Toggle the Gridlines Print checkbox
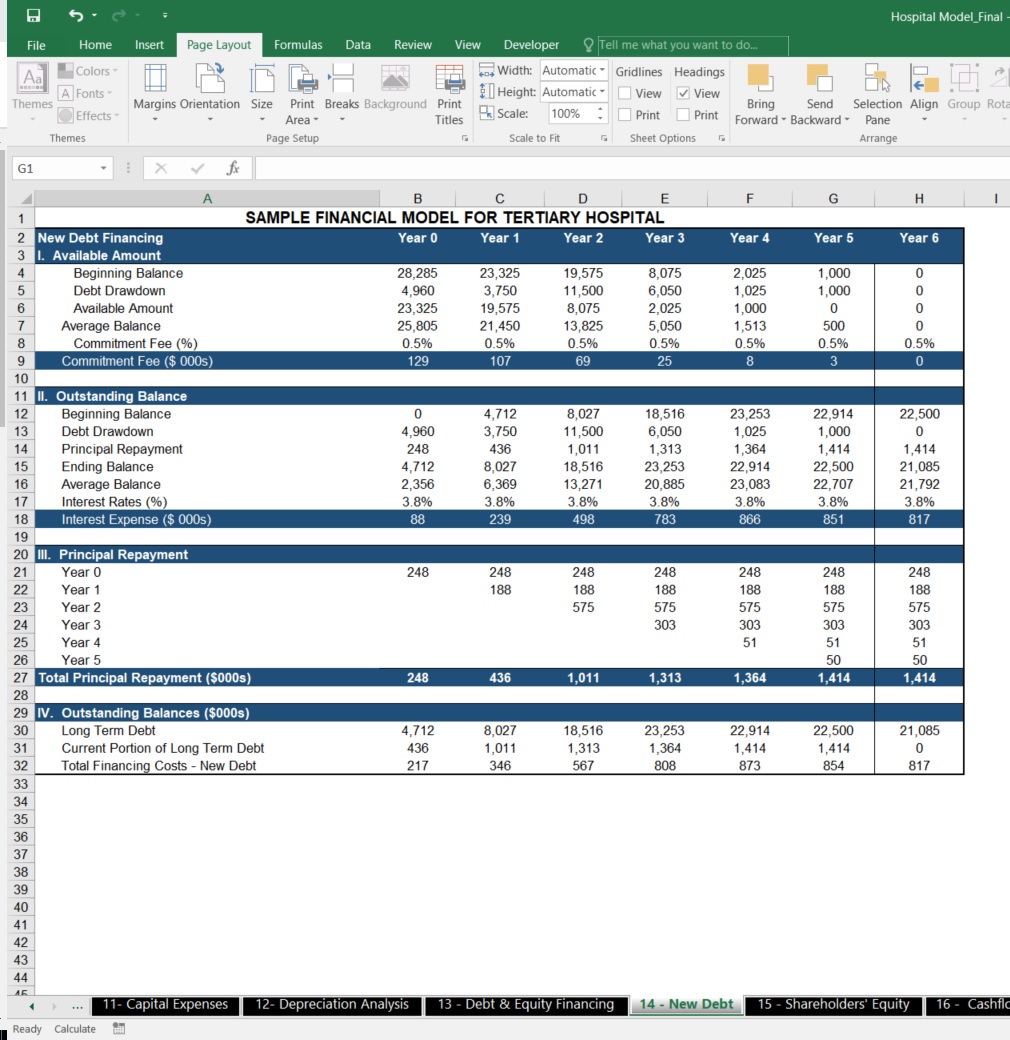1010x1040 pixels. click(624, 115)
